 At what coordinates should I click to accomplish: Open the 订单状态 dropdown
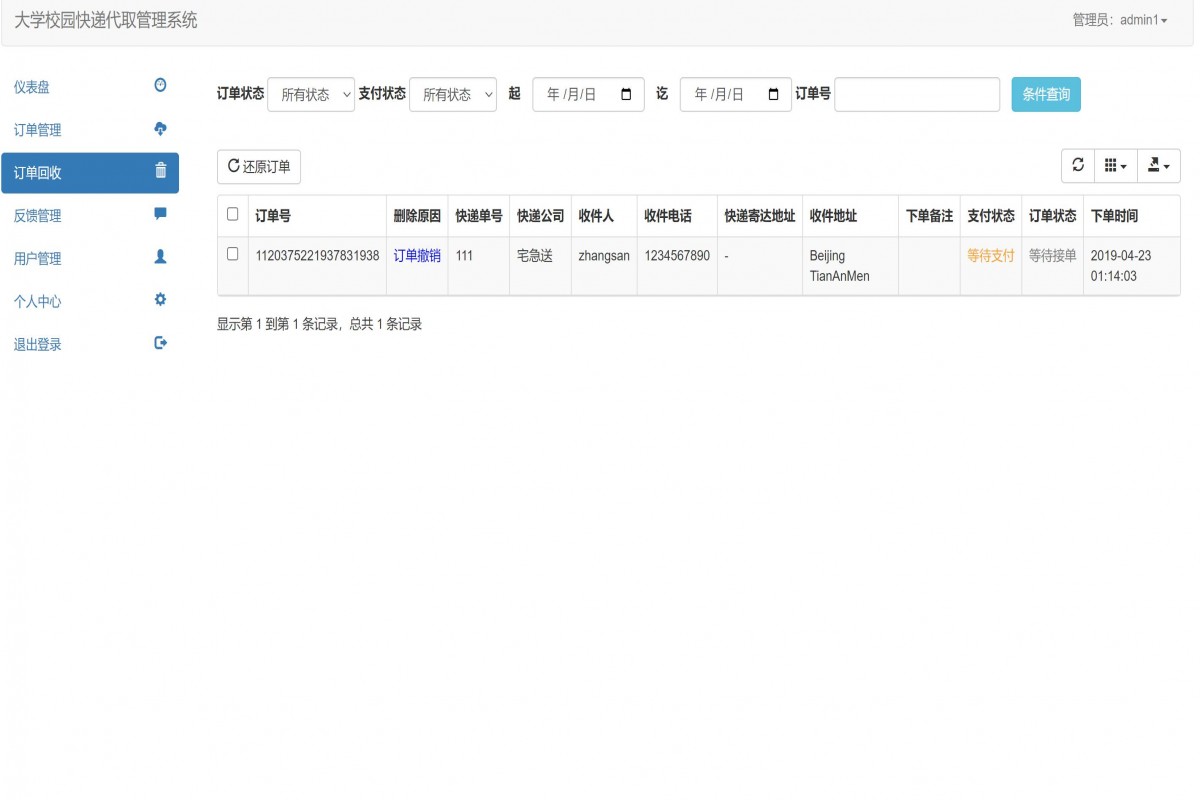(312, 94)
